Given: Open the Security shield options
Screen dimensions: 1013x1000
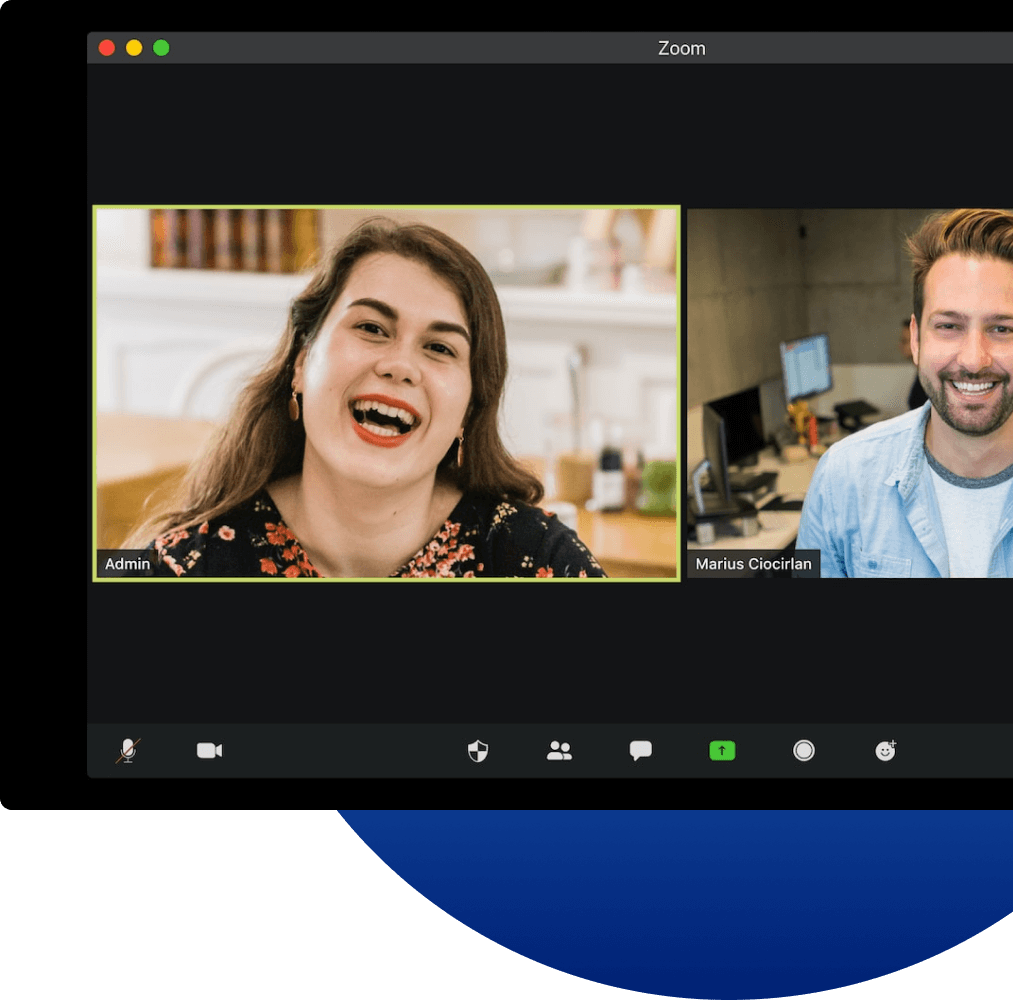Looking at the screenshot, I should (478, 751).
